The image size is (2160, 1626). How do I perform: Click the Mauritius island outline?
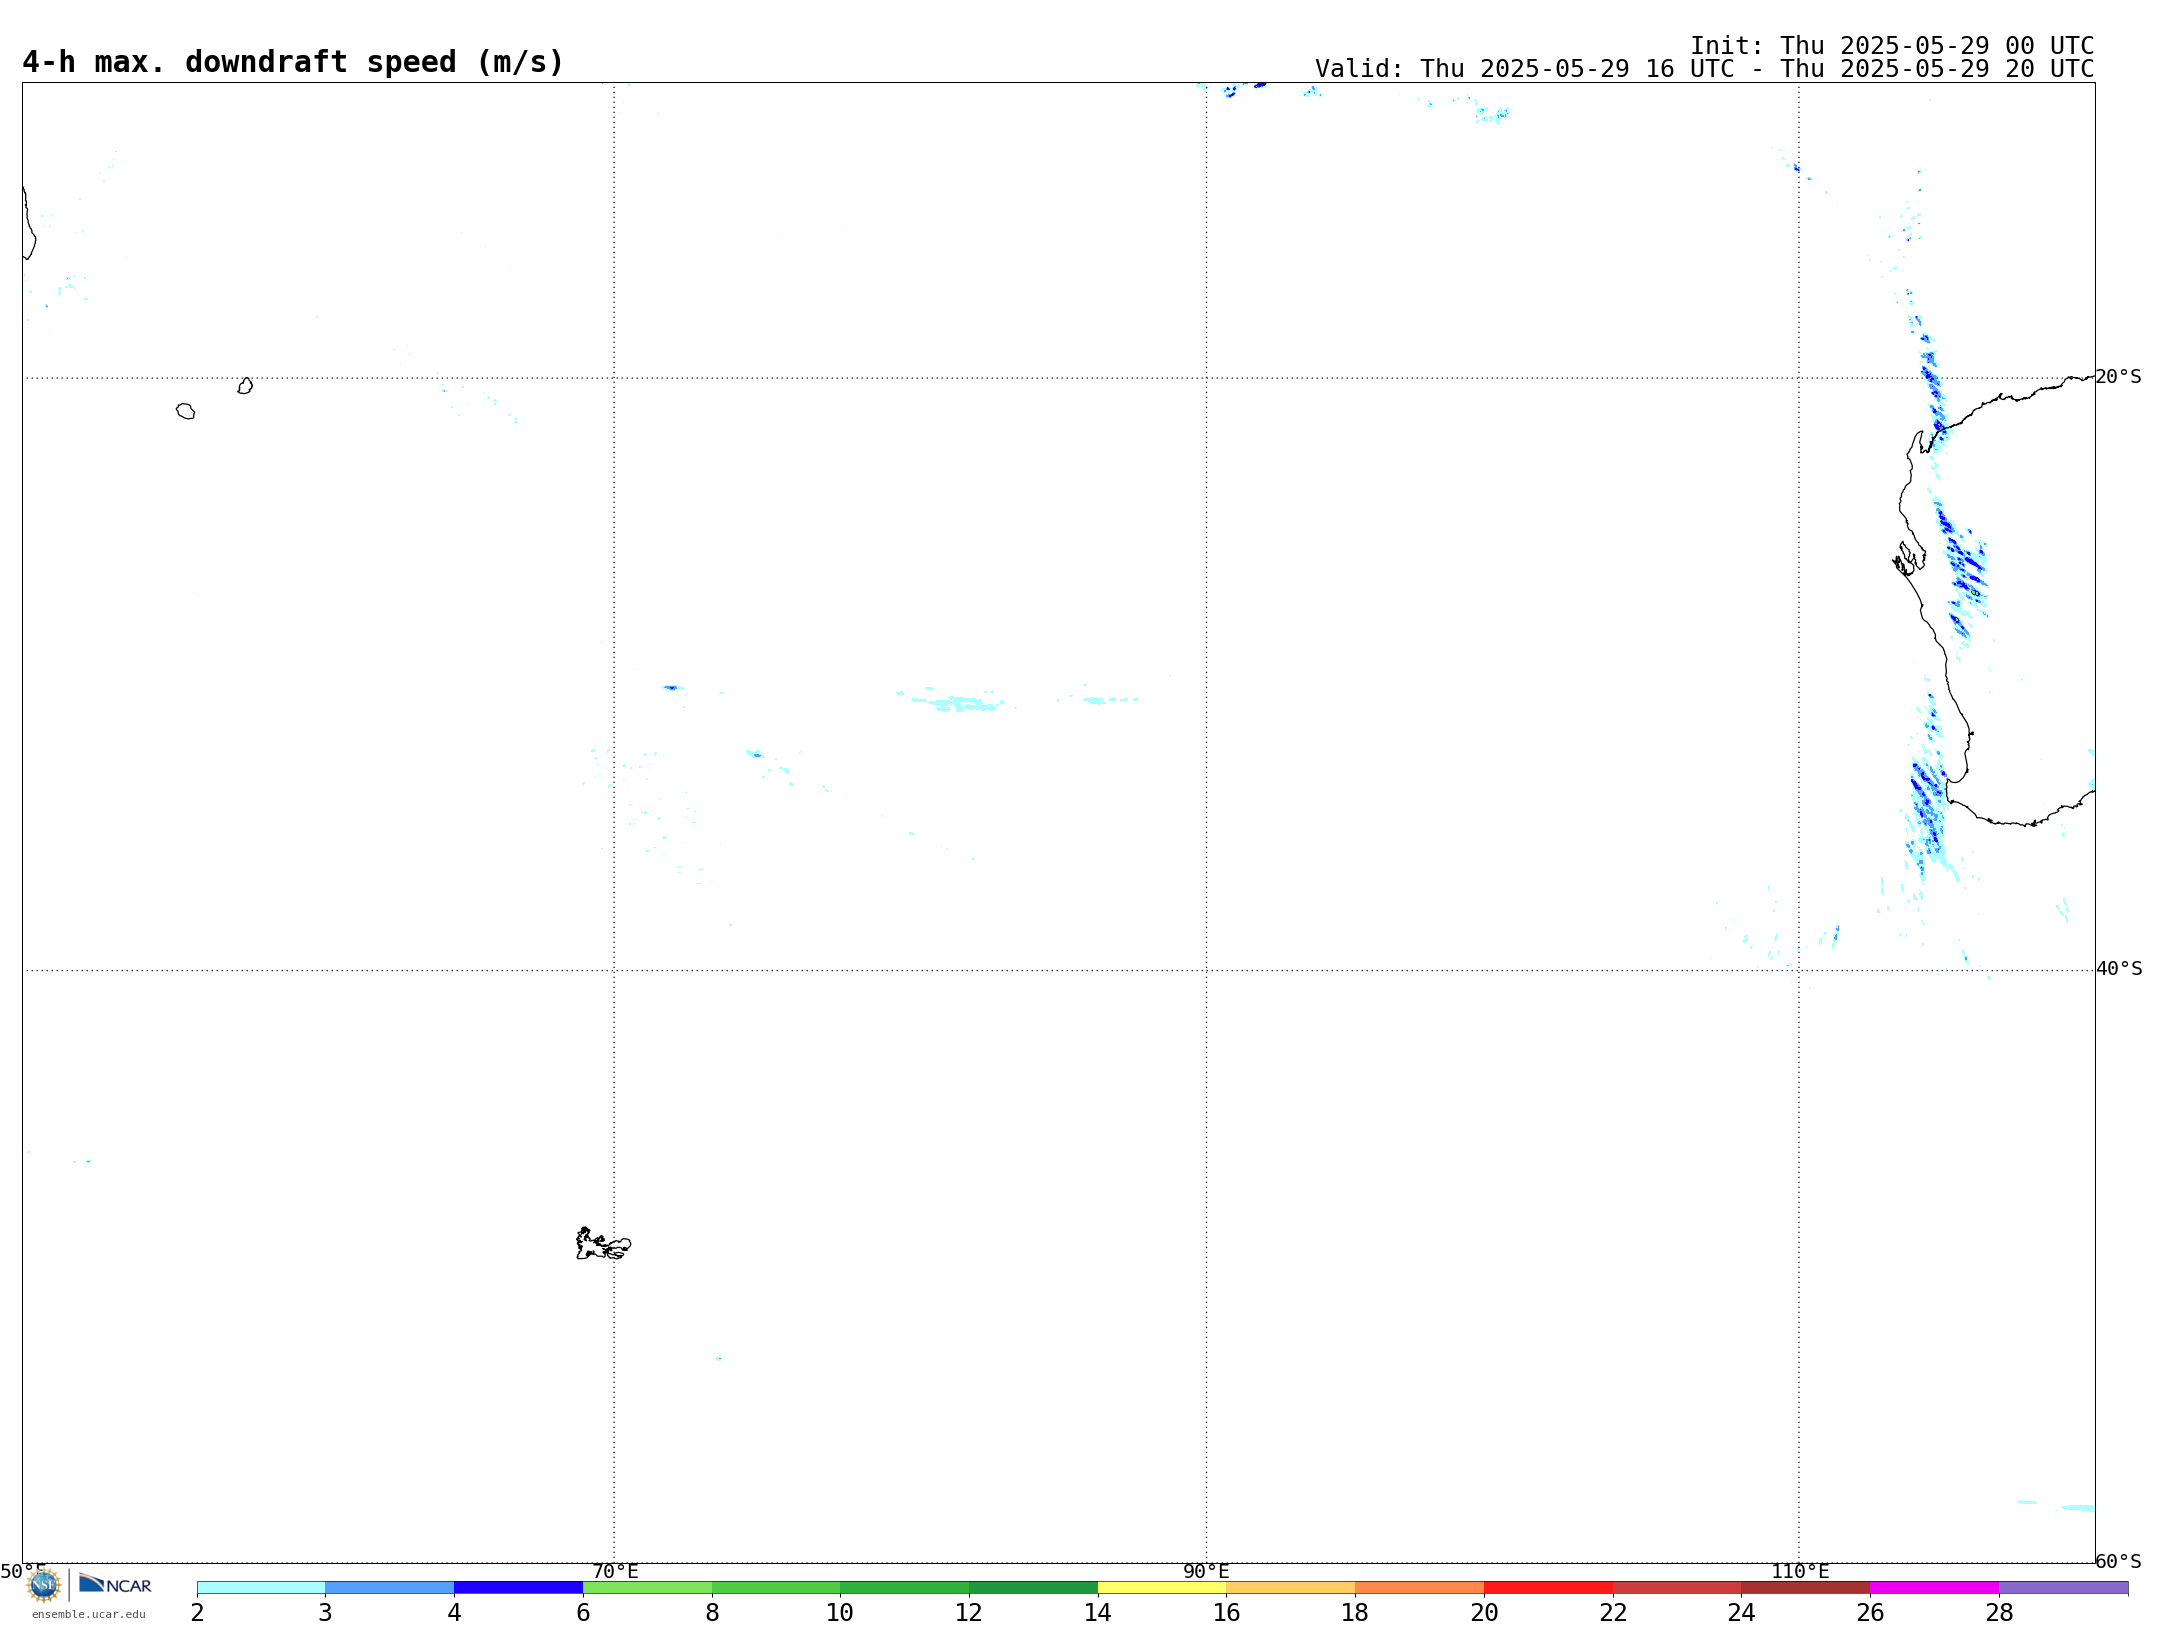click(245, 386)
